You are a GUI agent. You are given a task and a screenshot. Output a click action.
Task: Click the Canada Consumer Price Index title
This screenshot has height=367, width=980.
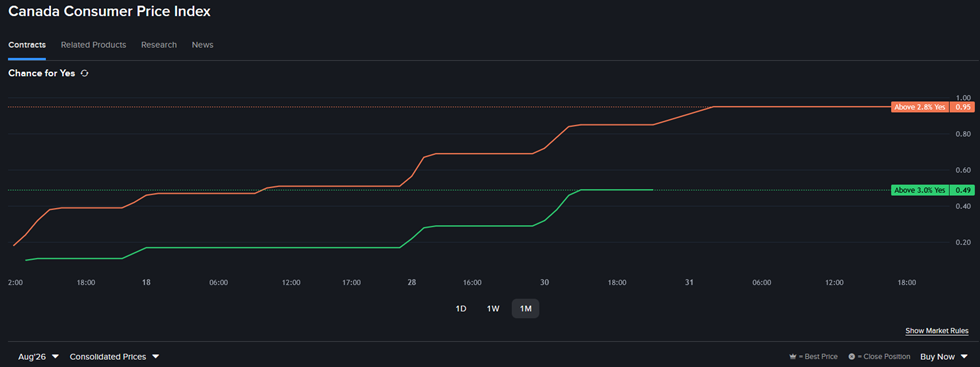(x=109, y=12)
